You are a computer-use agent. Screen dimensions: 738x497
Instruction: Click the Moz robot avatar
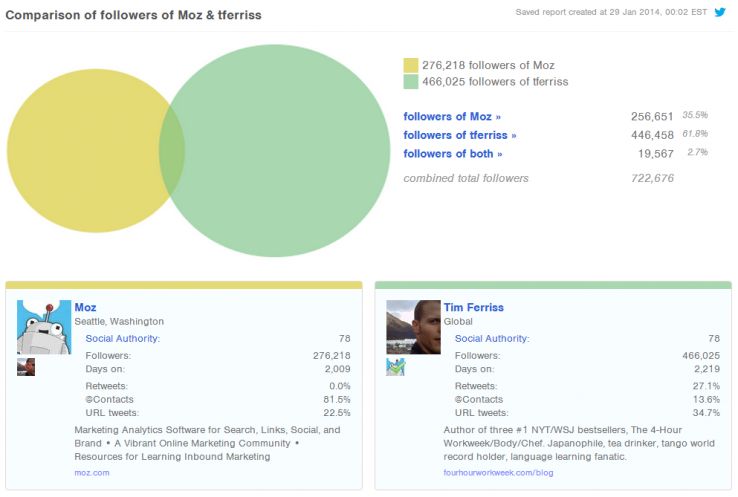click(x=44, y=327)
